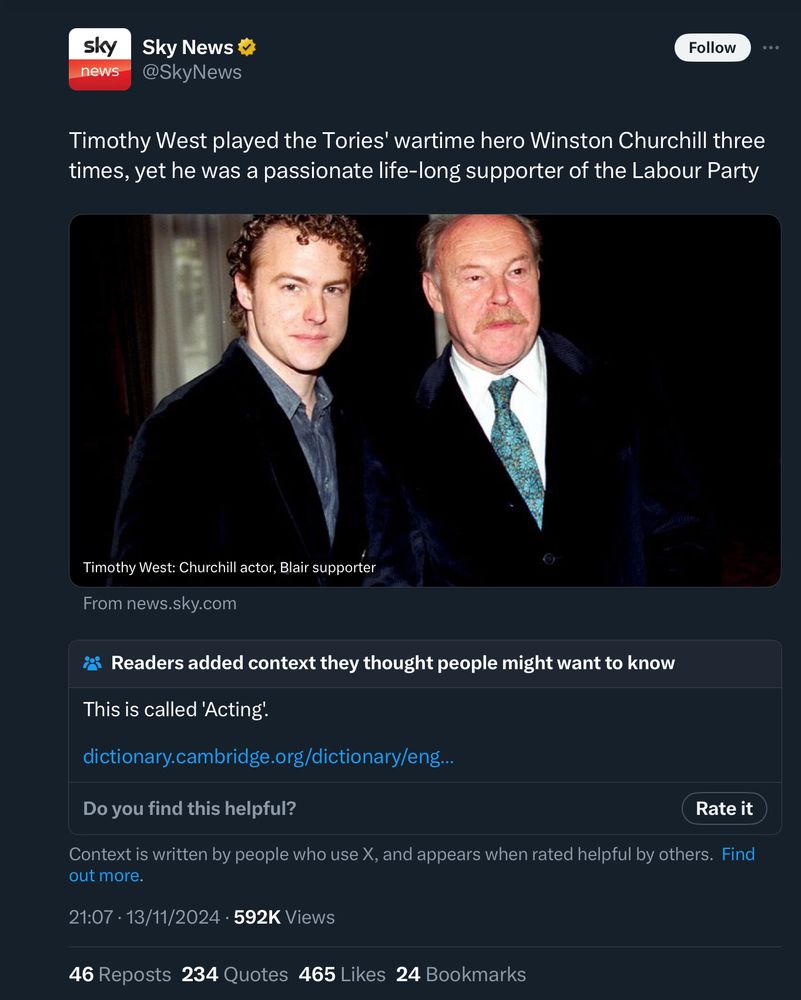The image size is (801, 1000).
Task: Click the community notes people icon
Action: pyautogui.click(x=93, y=663)
